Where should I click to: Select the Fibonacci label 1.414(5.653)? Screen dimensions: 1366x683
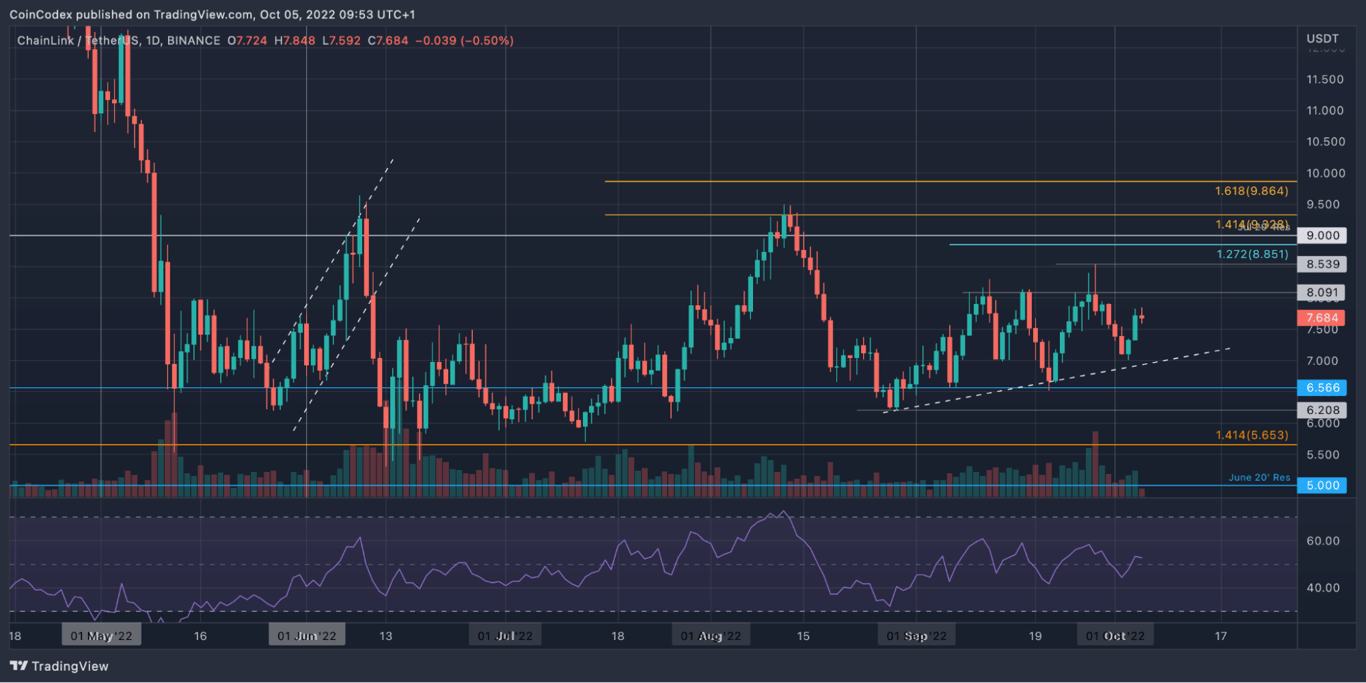(1251, 437)
